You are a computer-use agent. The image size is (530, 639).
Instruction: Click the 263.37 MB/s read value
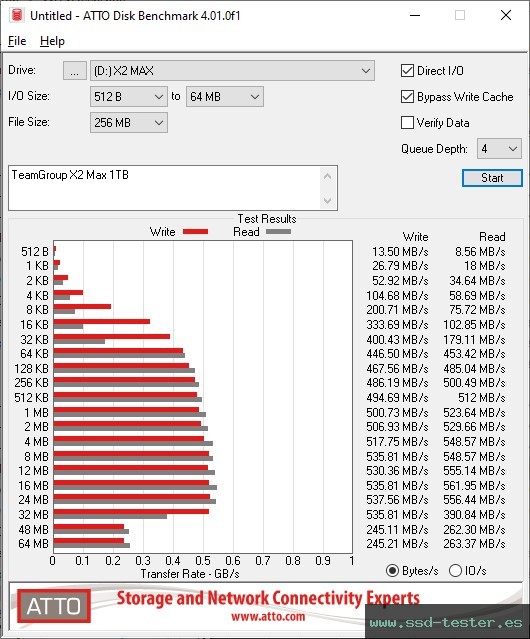[x=475, y=544]
